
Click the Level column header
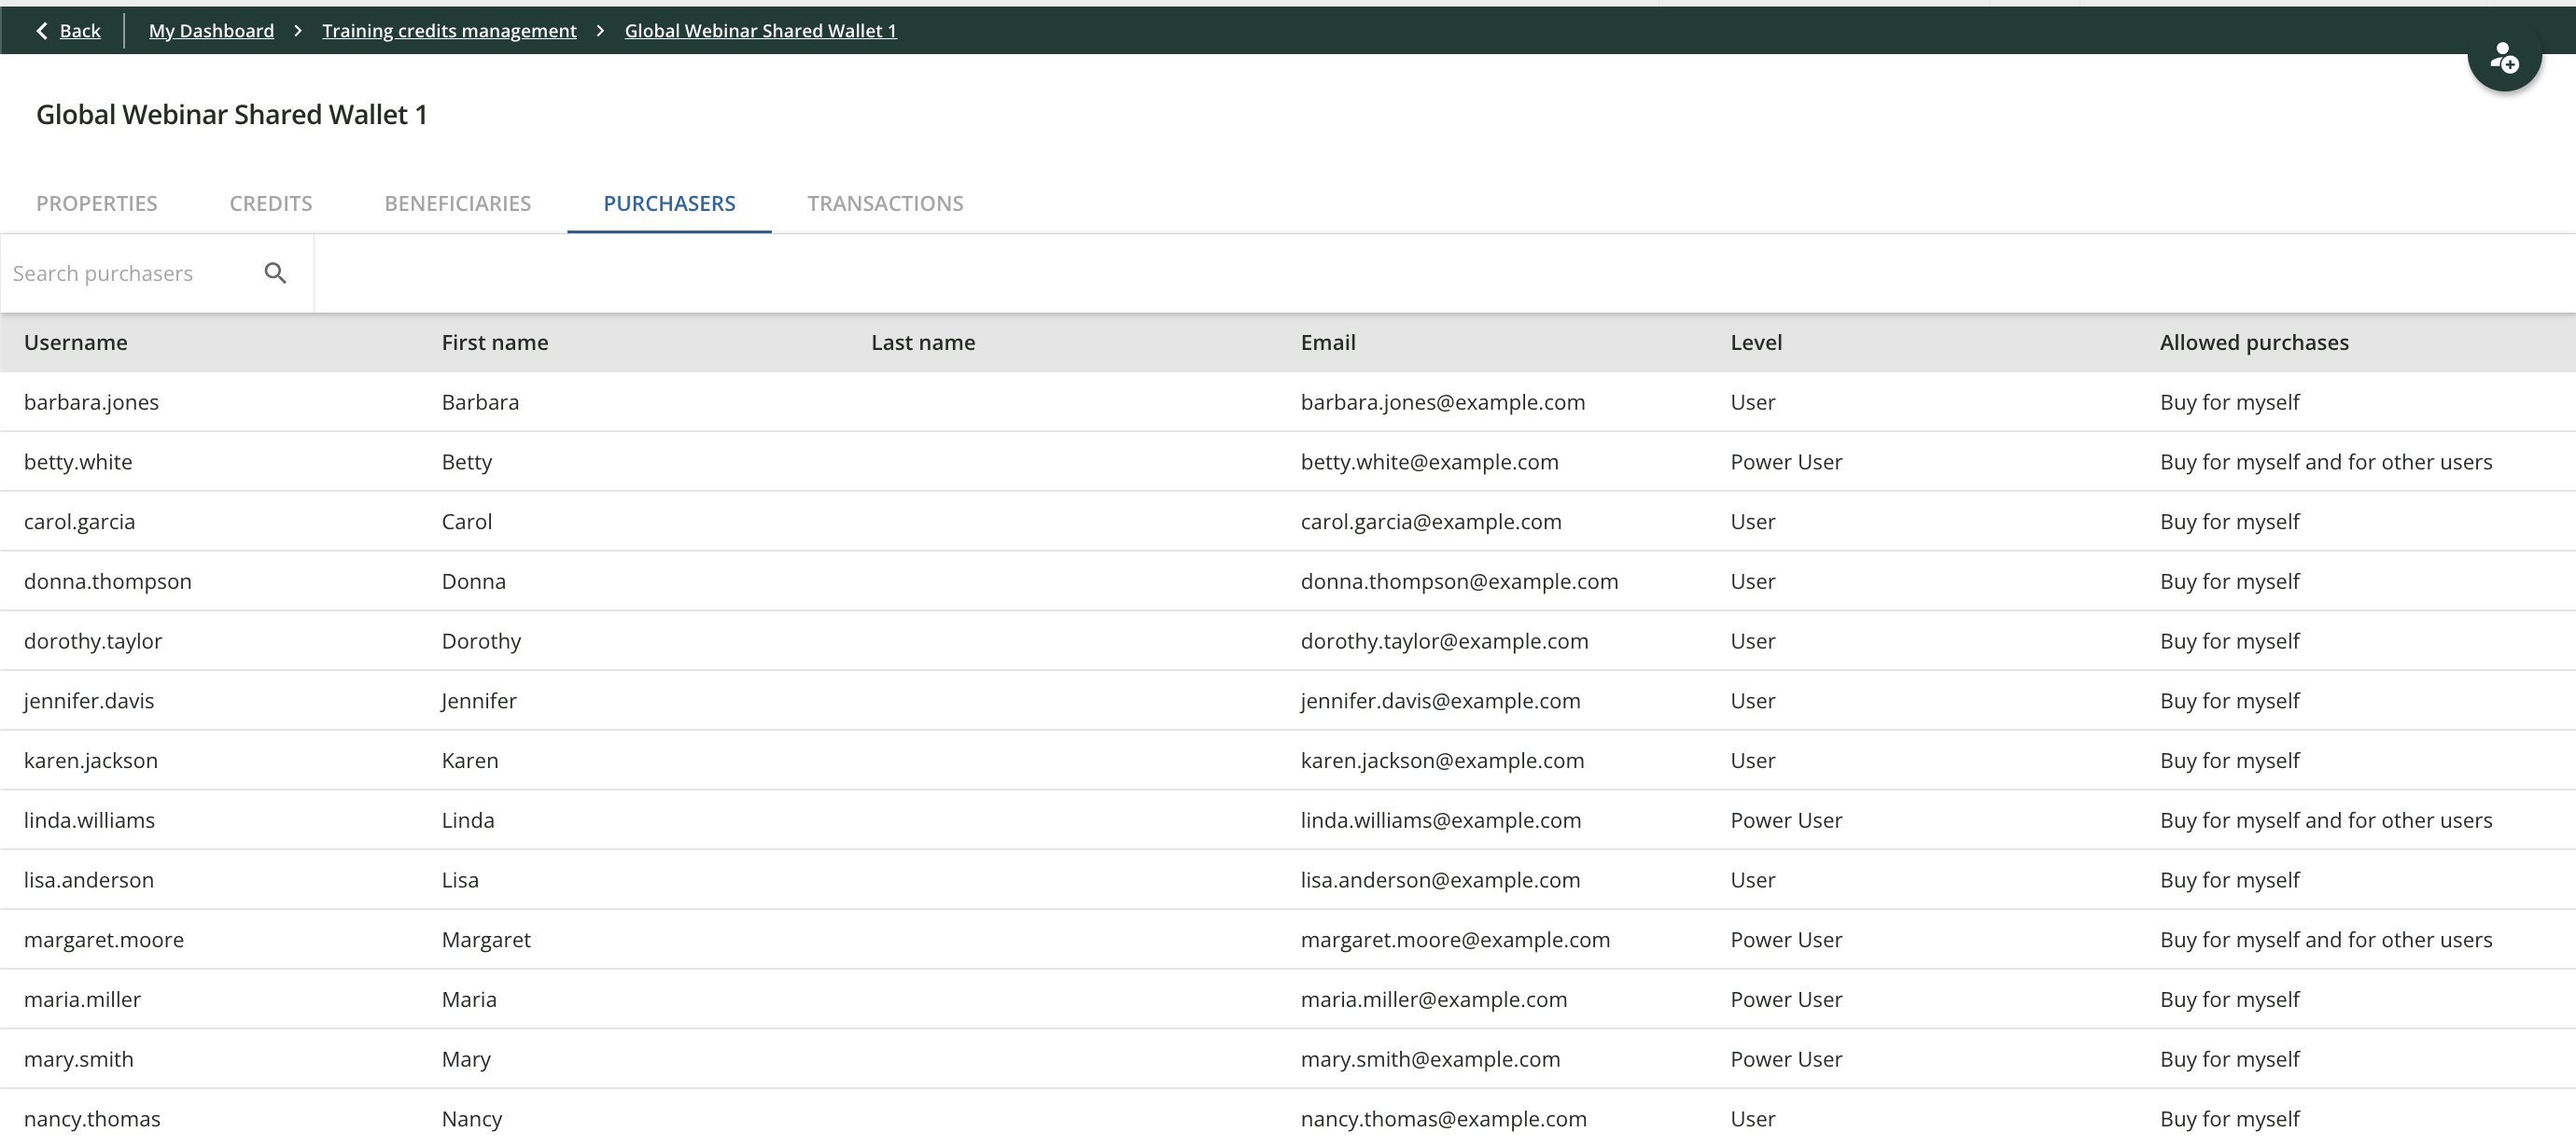pyautogui.click(x=1756, y=342)
